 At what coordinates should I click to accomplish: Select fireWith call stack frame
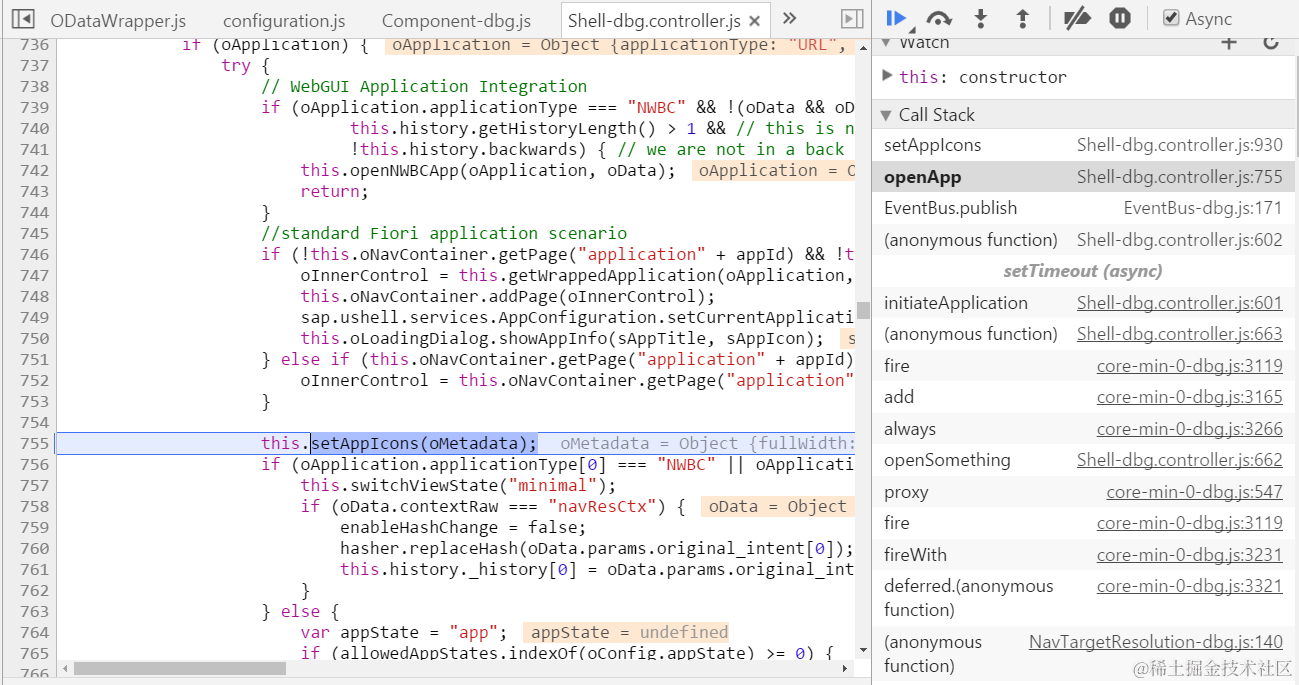(x=1083, y=555)
